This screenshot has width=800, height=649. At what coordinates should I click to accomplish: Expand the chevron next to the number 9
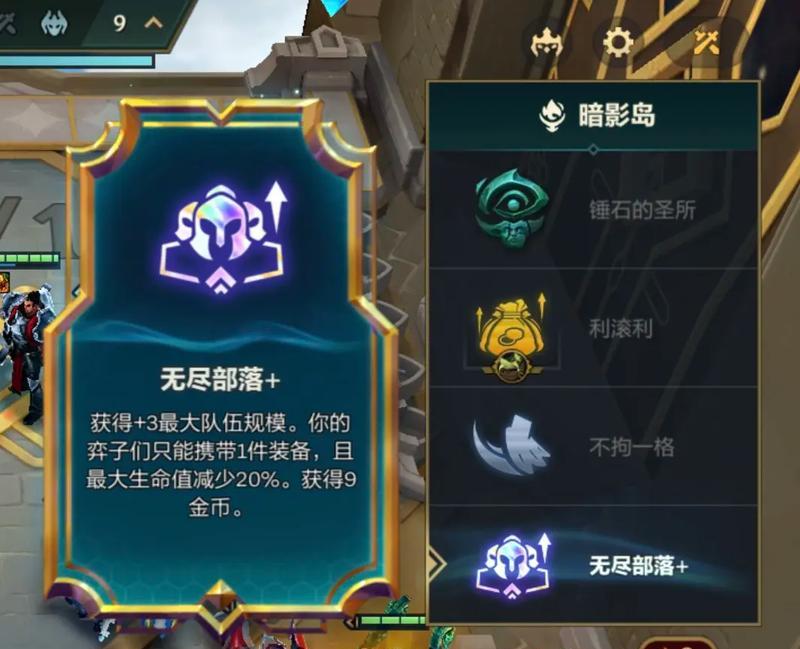coord(154,22)
